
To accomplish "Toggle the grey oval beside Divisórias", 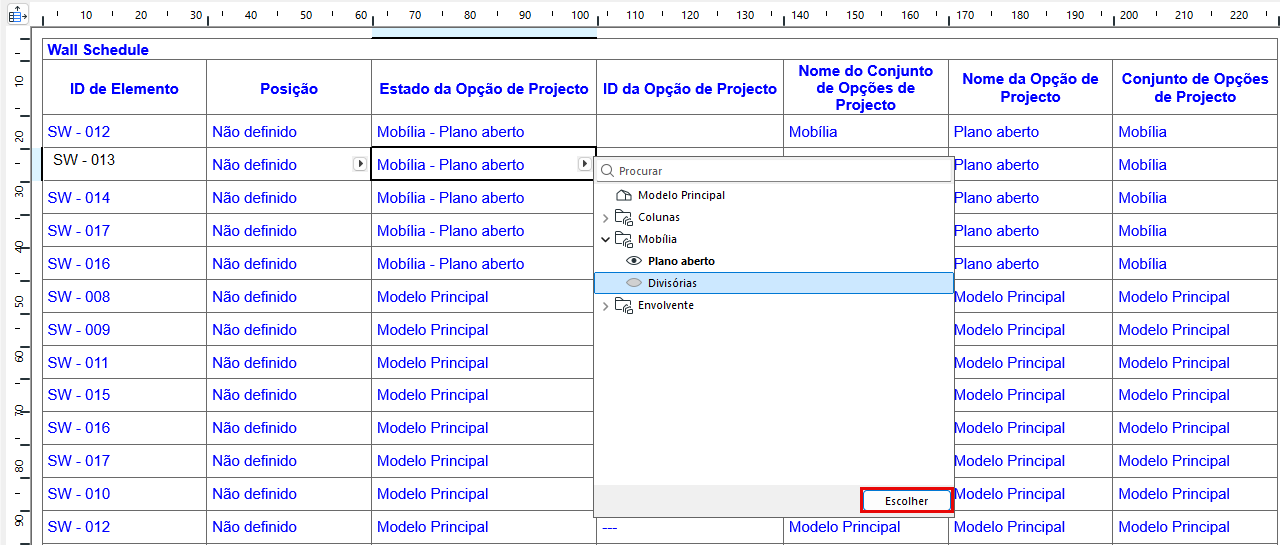I will [633, 283].
